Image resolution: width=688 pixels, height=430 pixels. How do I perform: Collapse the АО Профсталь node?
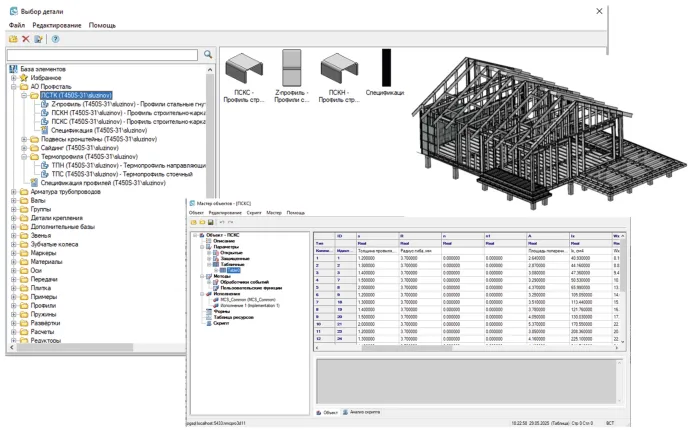click(x=14, y=86)
